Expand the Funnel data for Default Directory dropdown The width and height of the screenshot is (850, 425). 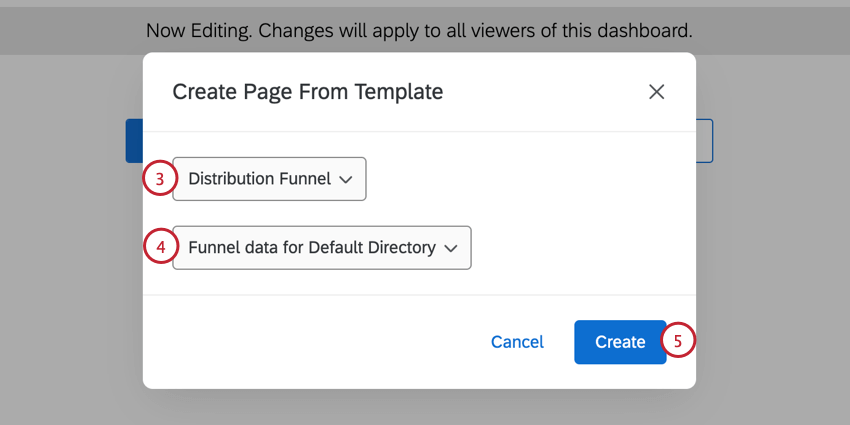click(x=322, y=248)
